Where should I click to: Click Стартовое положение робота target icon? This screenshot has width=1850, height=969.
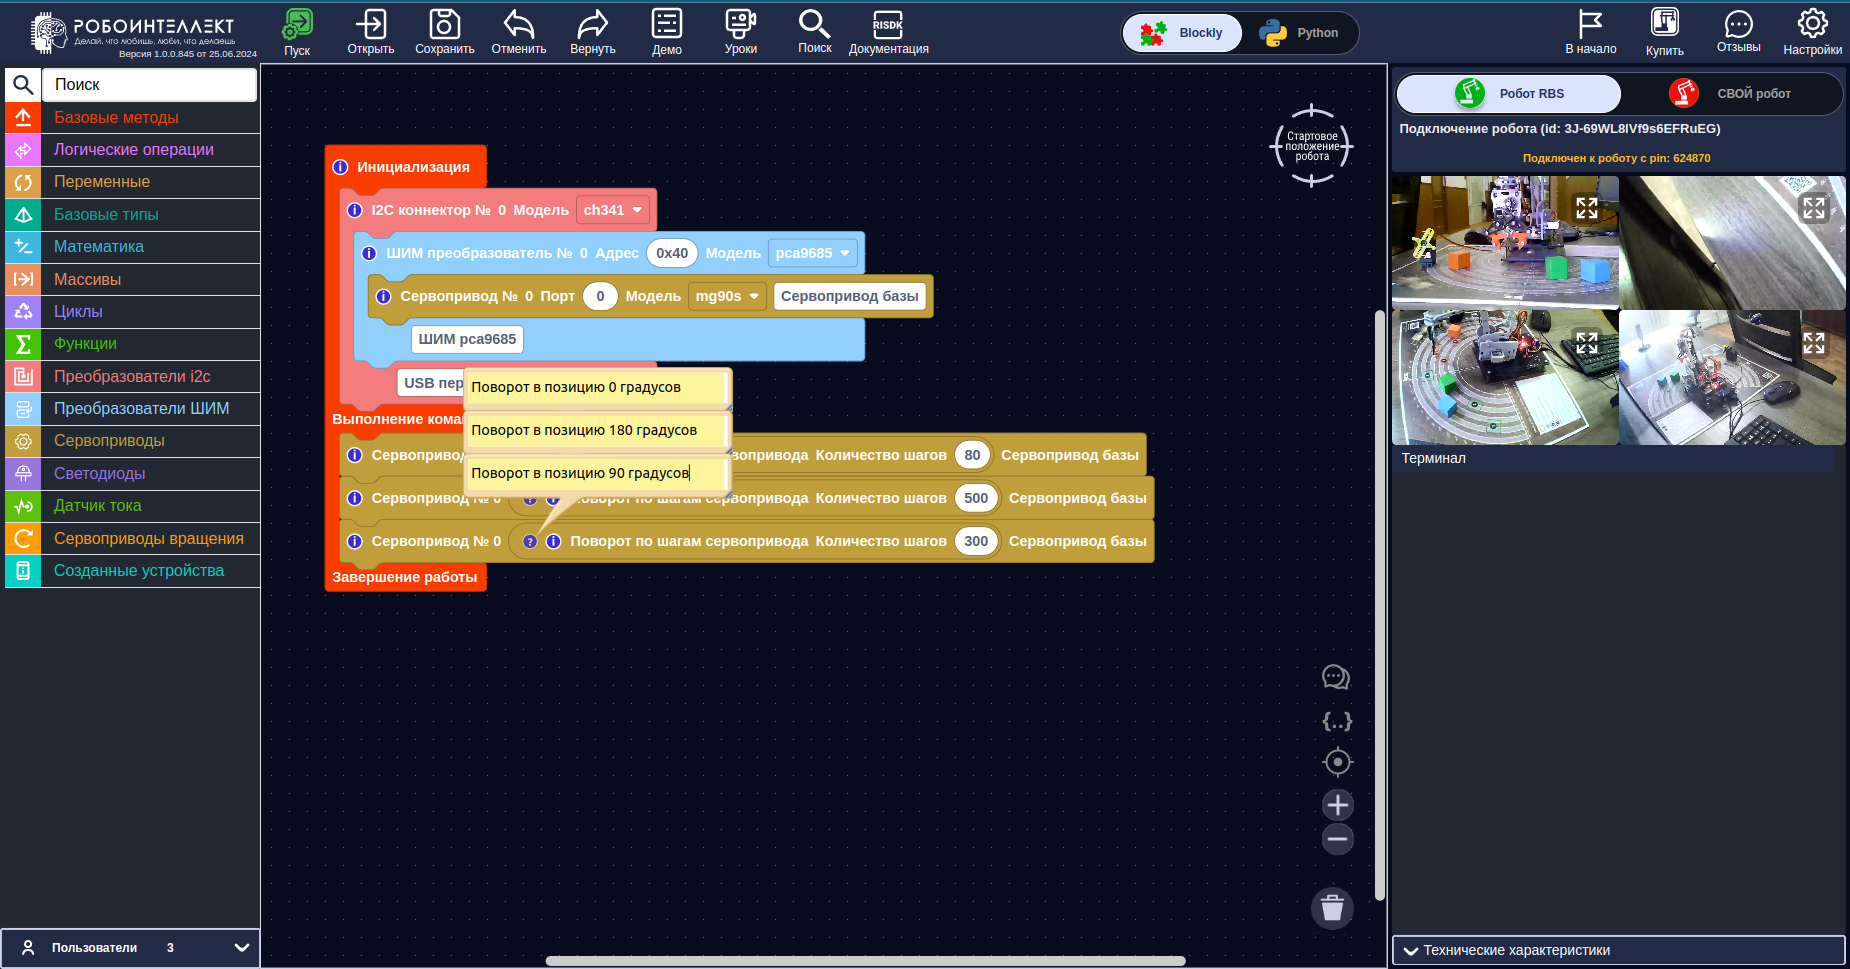coord(1312,146)
